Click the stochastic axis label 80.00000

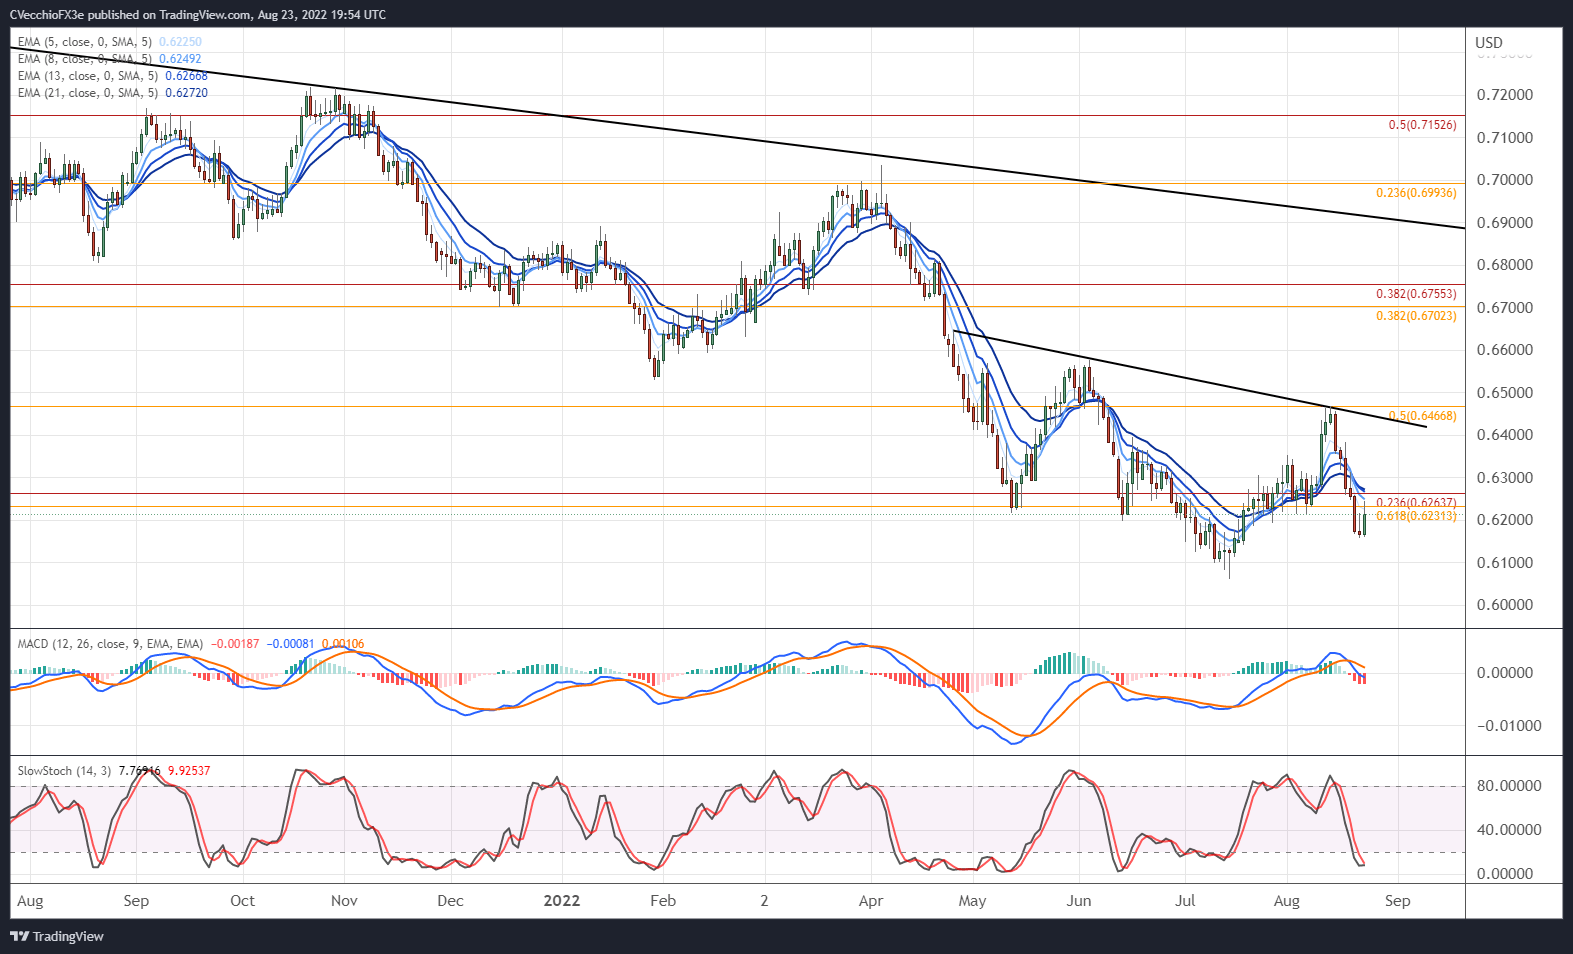1509,786
